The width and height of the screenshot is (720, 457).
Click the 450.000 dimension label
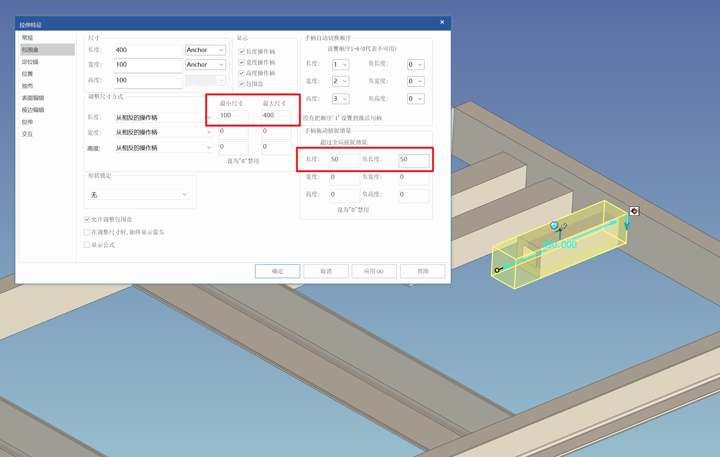click(x=560, y=244)
